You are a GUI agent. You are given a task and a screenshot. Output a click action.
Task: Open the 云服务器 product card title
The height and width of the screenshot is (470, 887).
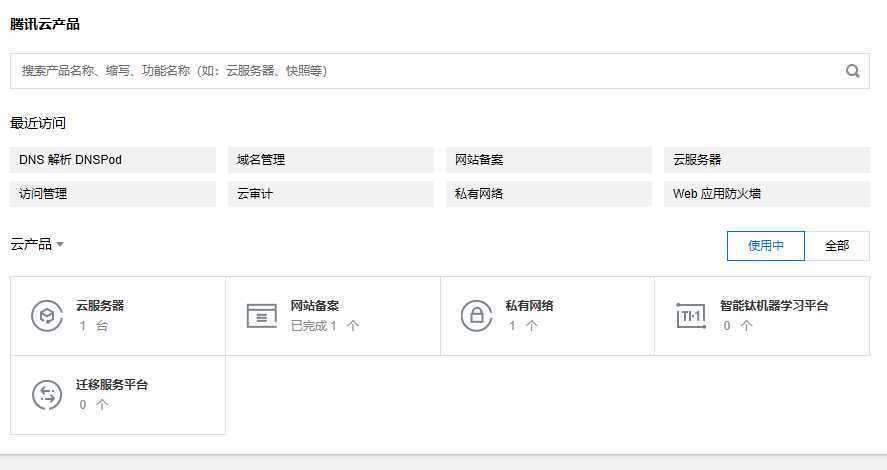pos(100,306)
